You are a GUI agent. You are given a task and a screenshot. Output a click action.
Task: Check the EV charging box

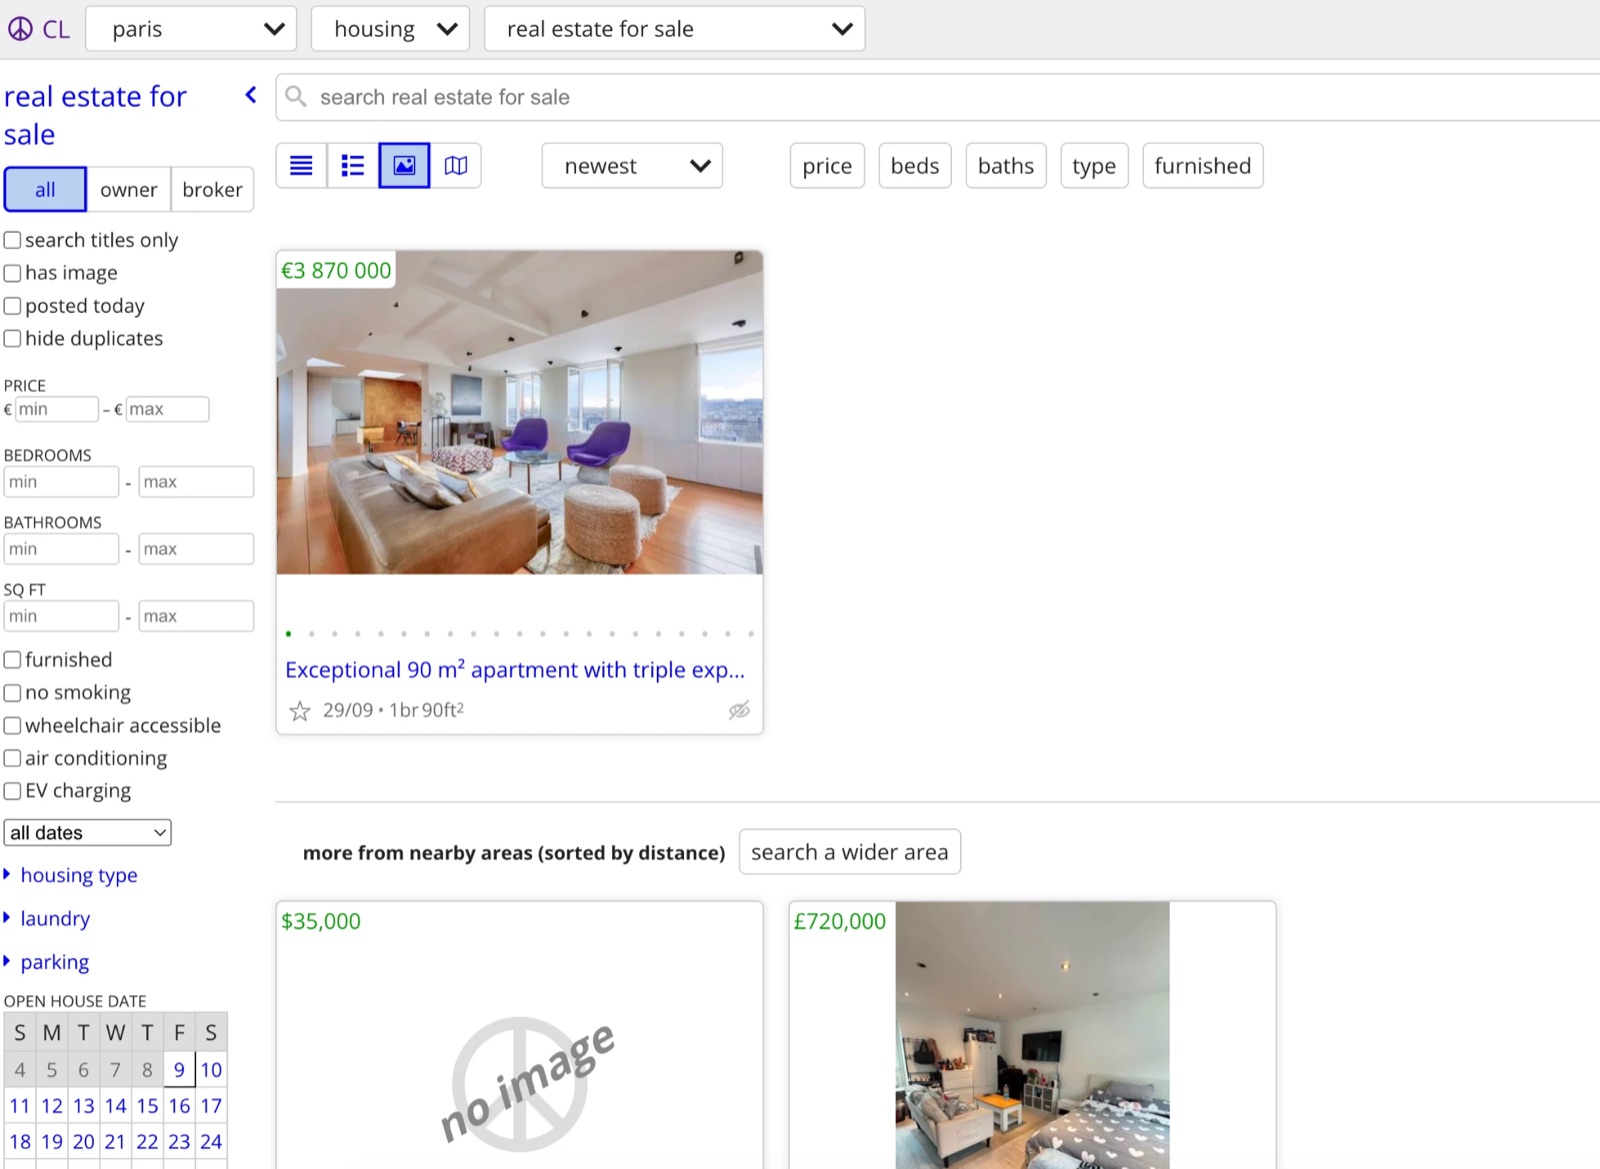point(12,791)
